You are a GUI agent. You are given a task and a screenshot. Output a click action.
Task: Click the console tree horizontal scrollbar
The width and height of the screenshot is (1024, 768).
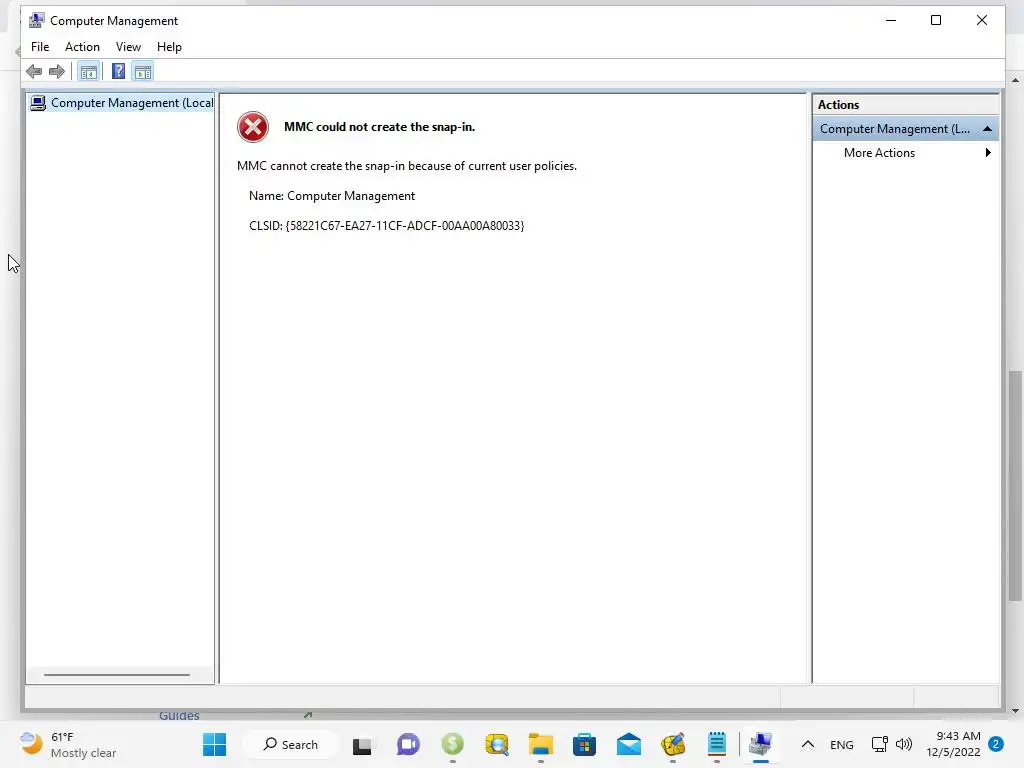pos(117,675)
